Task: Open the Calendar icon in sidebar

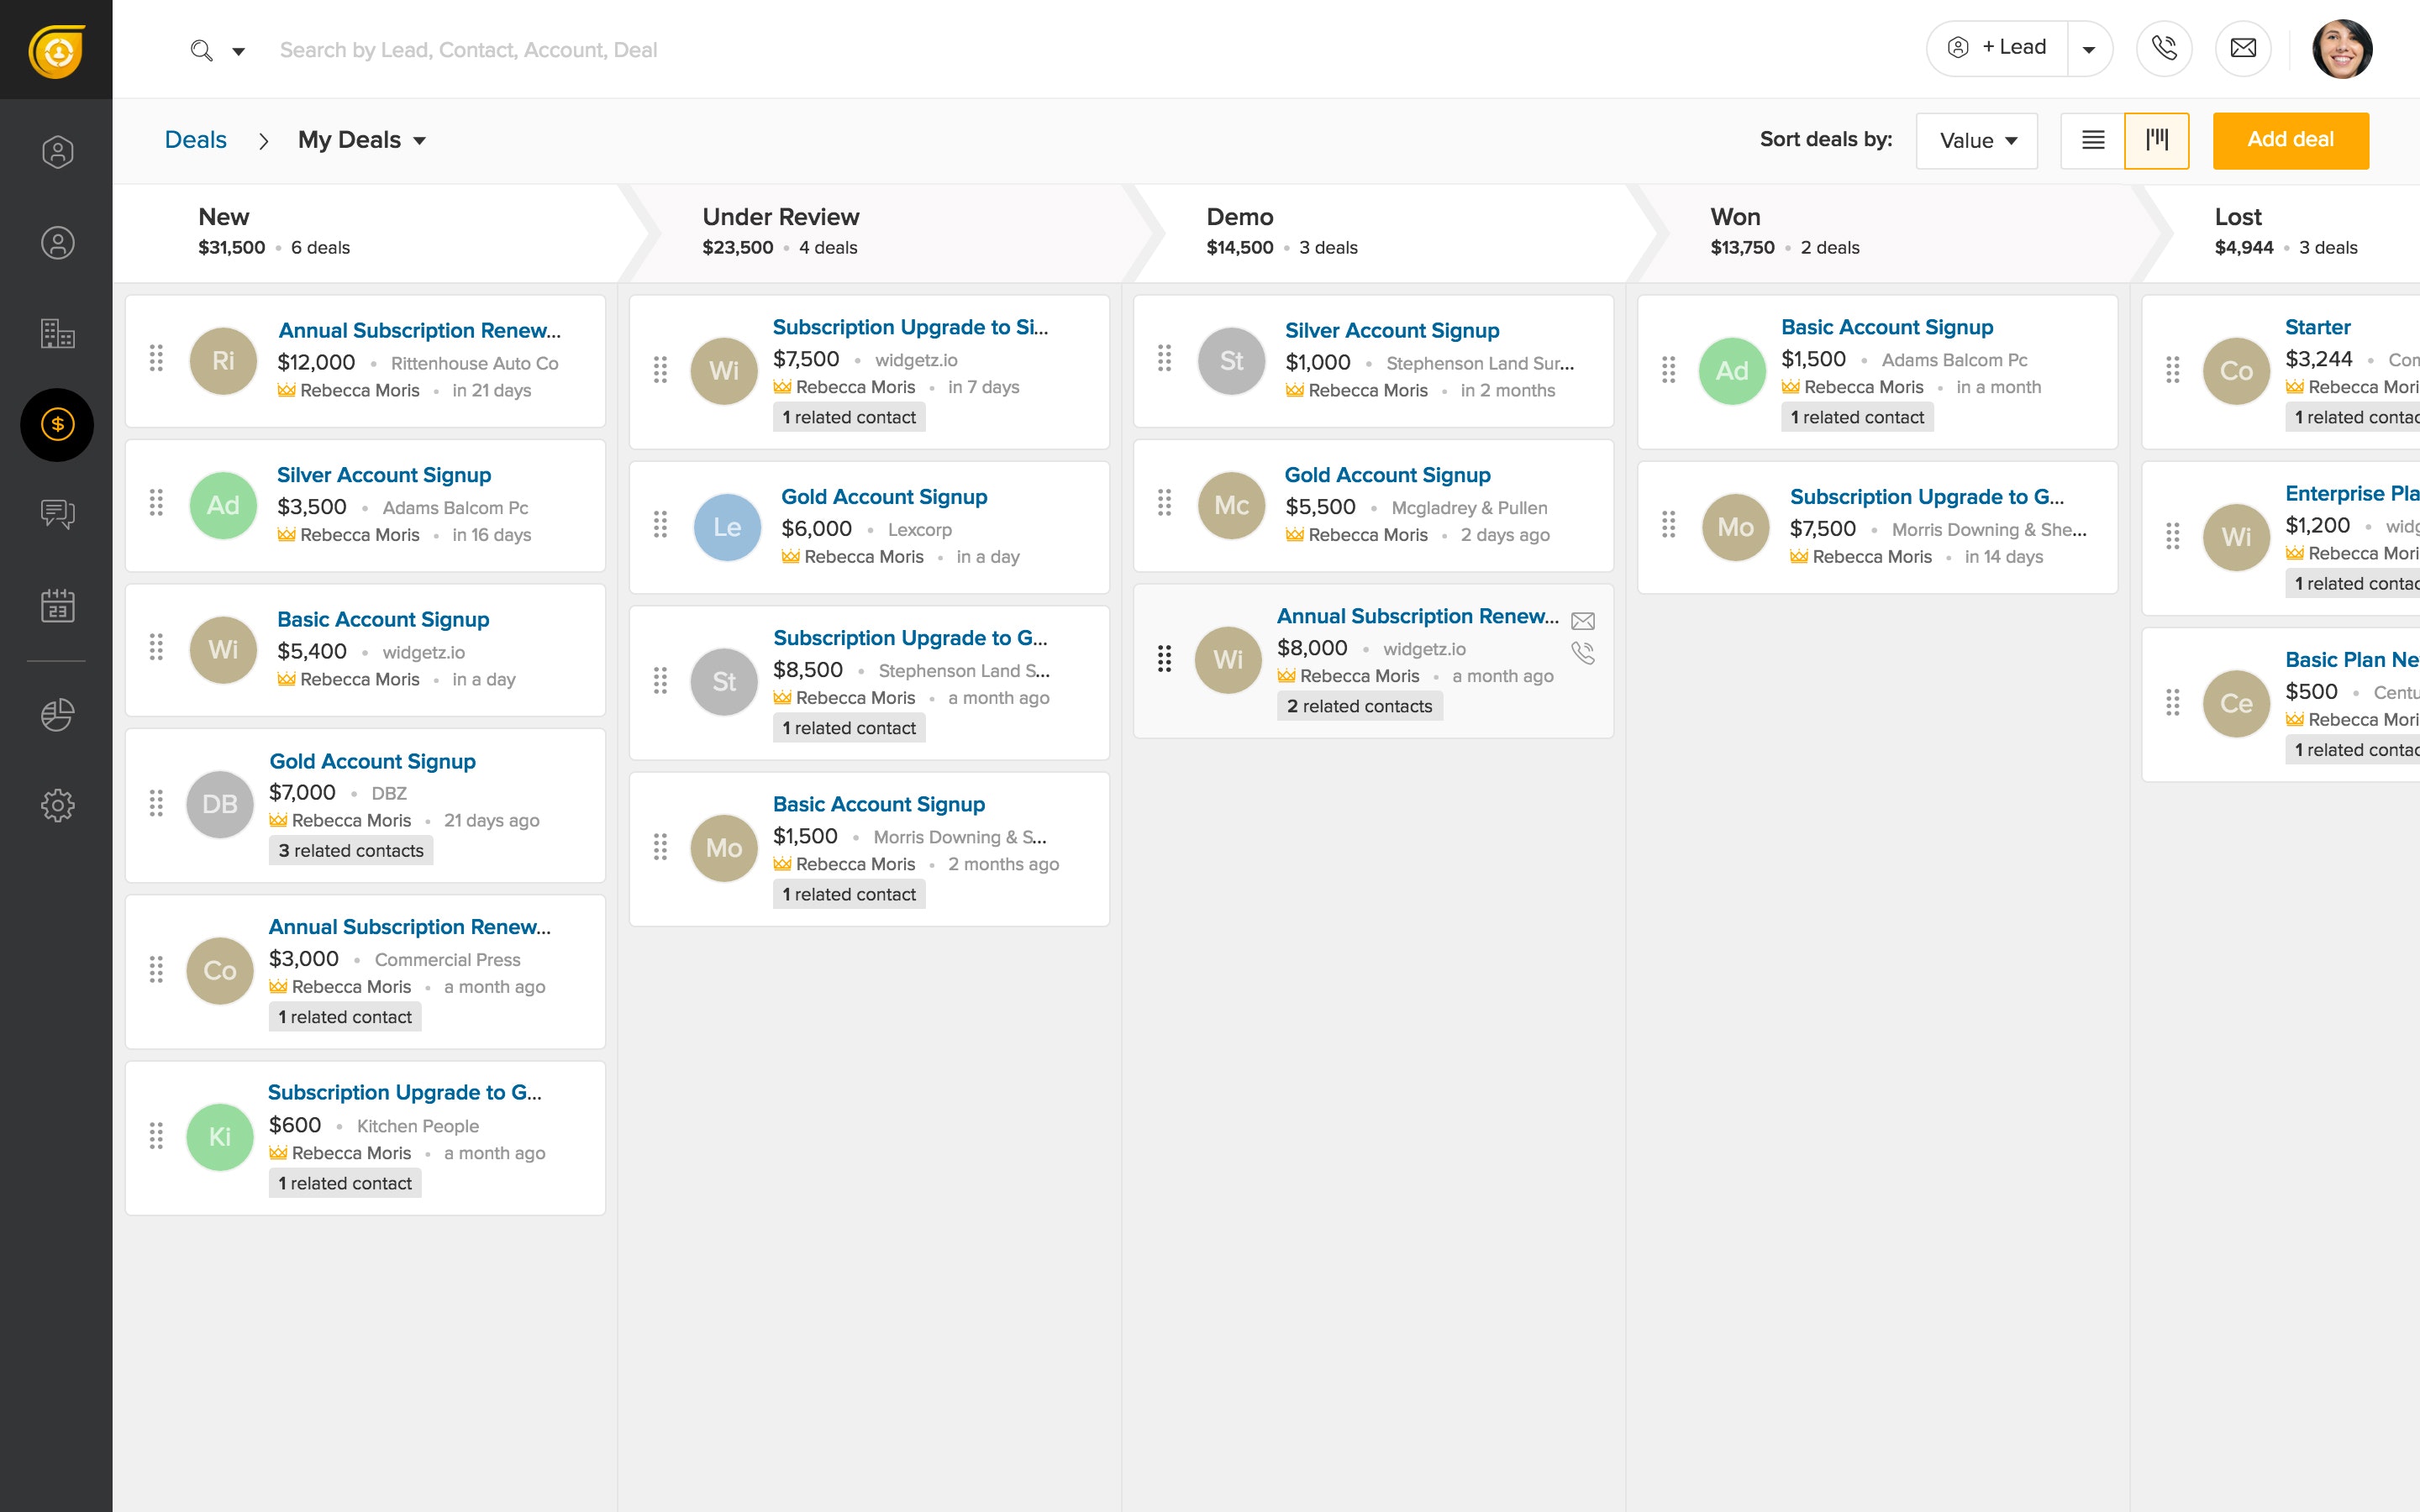Action: (57, 605)
